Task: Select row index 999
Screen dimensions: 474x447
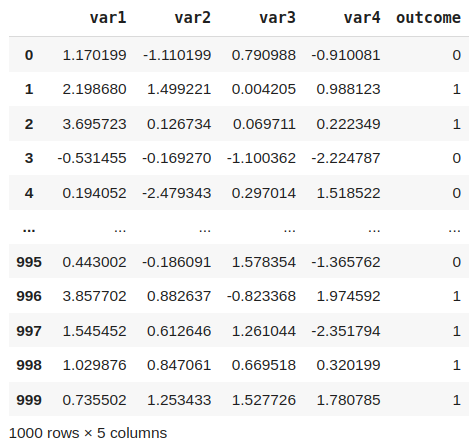Action: [x=29, y=400]
